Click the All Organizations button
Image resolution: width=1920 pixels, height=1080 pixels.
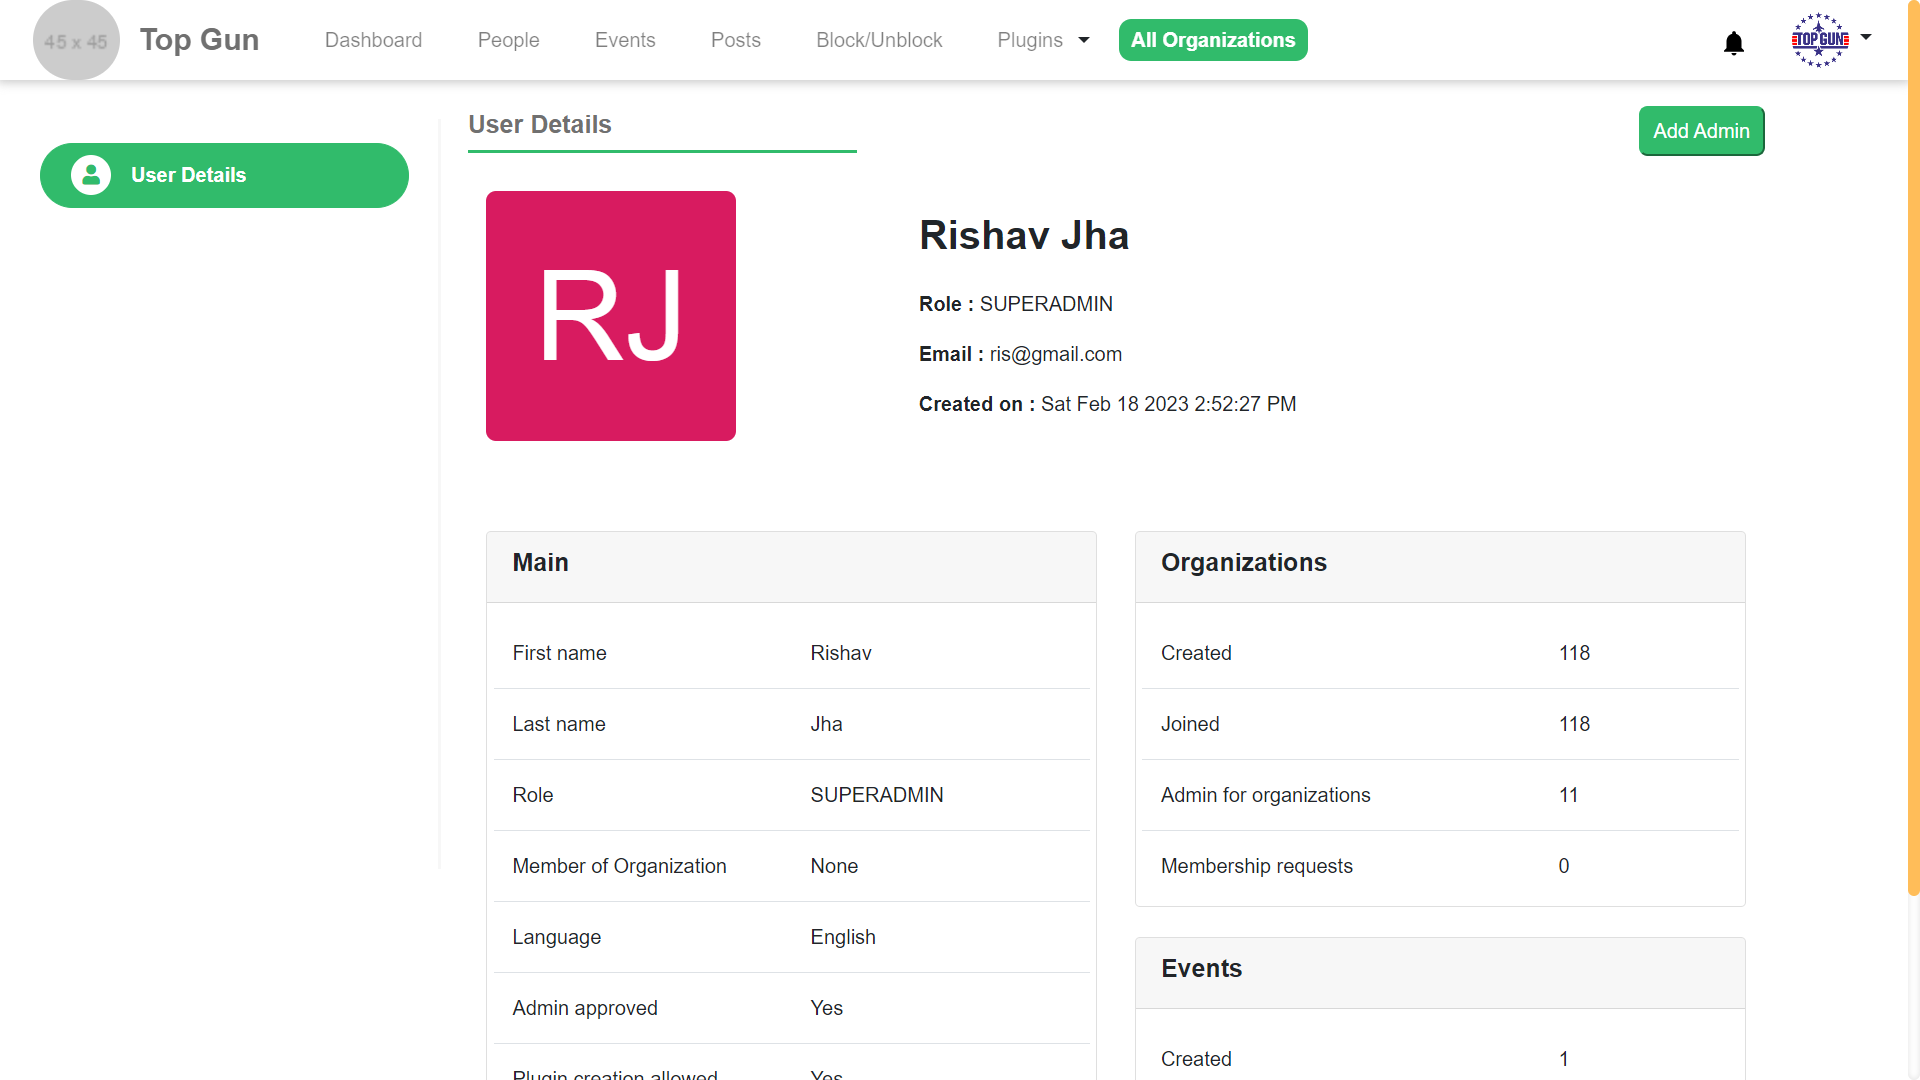click(1213, 40)
